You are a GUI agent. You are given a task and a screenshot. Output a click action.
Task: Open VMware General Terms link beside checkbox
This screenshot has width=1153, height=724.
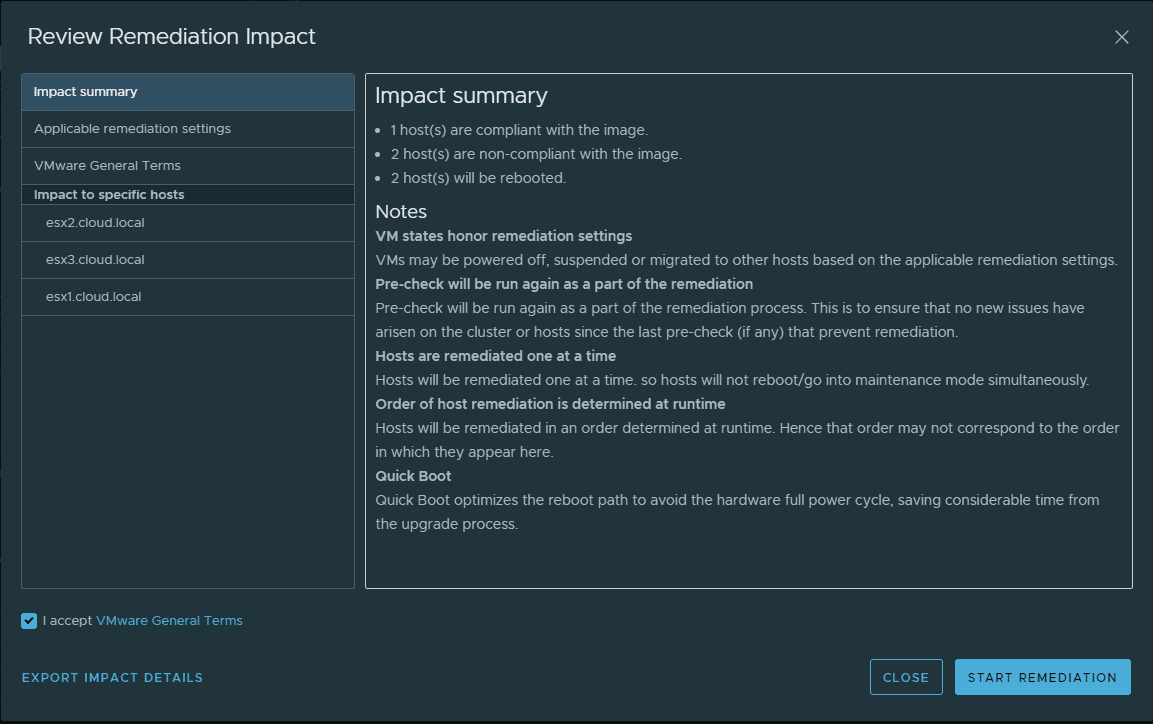click(169, 621)
